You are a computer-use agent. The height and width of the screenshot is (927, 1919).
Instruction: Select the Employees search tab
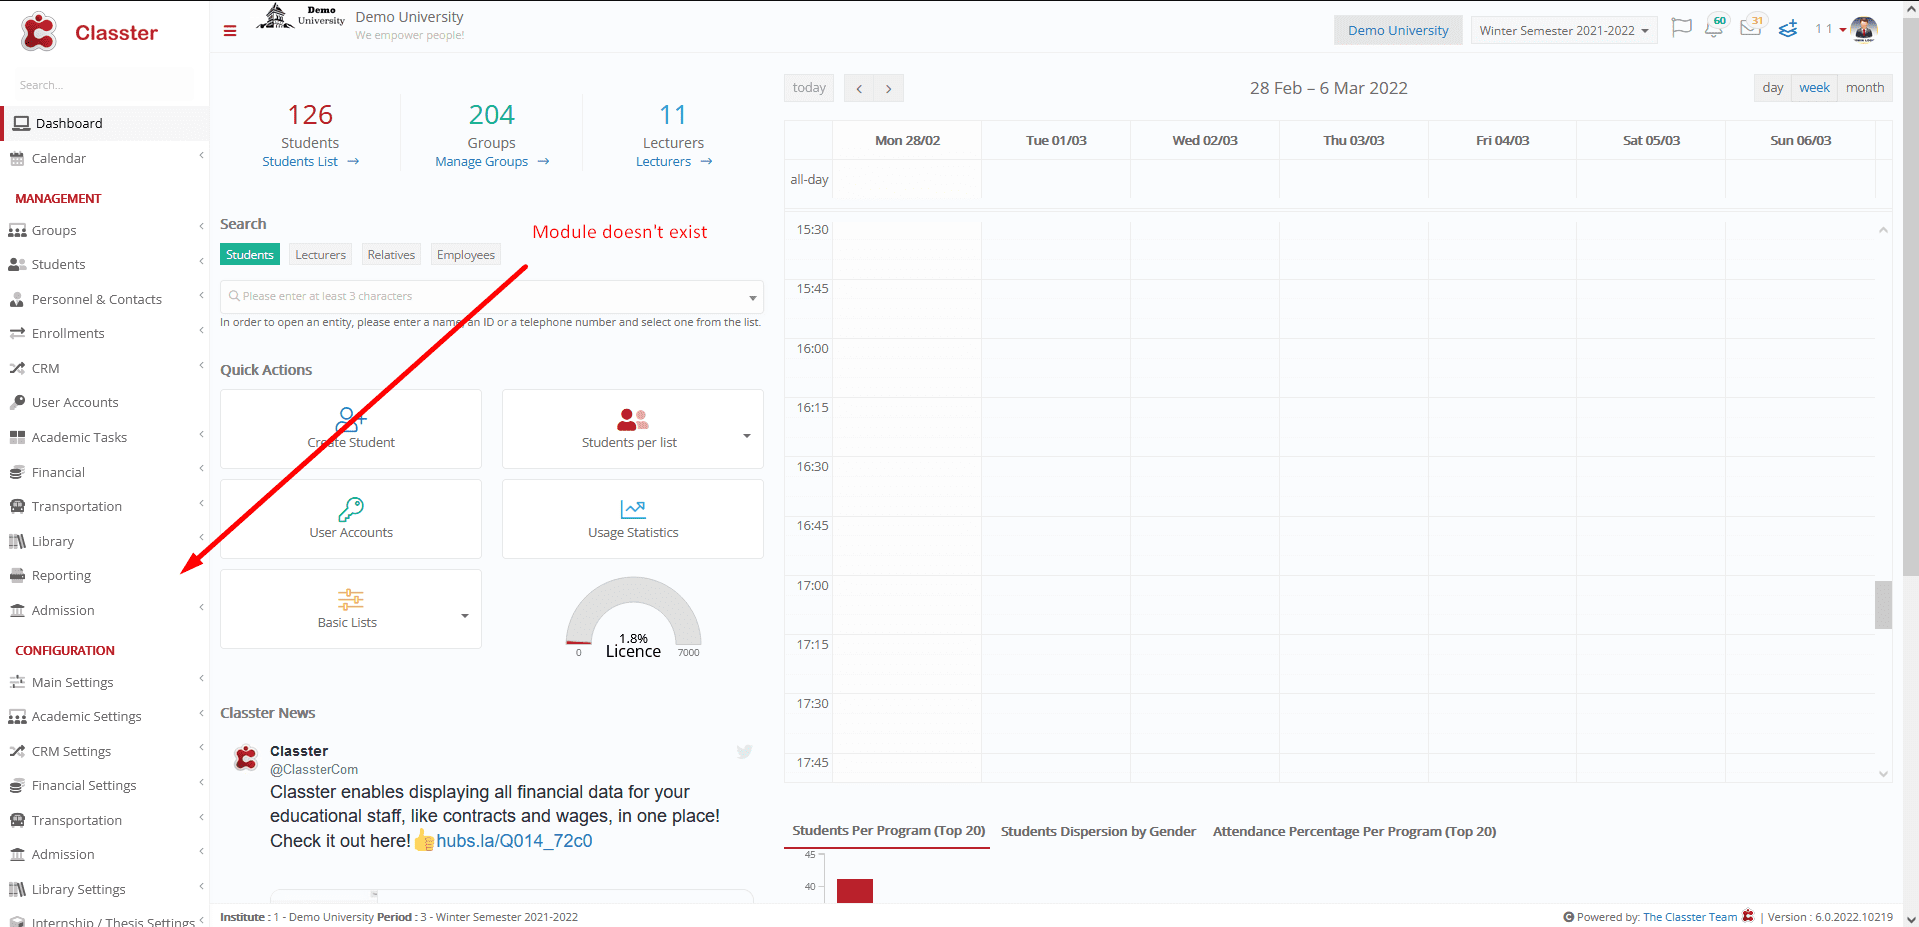click(466, 255)
